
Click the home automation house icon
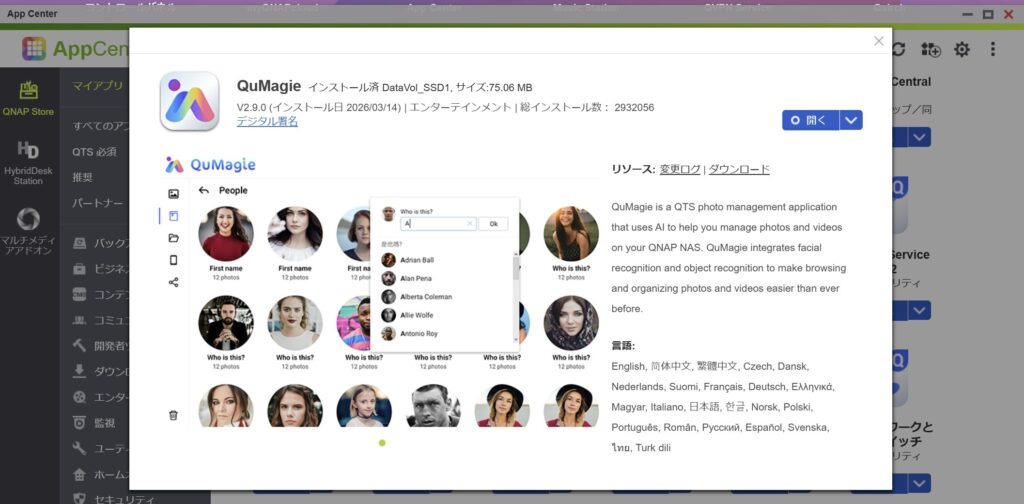click(80, 475)
